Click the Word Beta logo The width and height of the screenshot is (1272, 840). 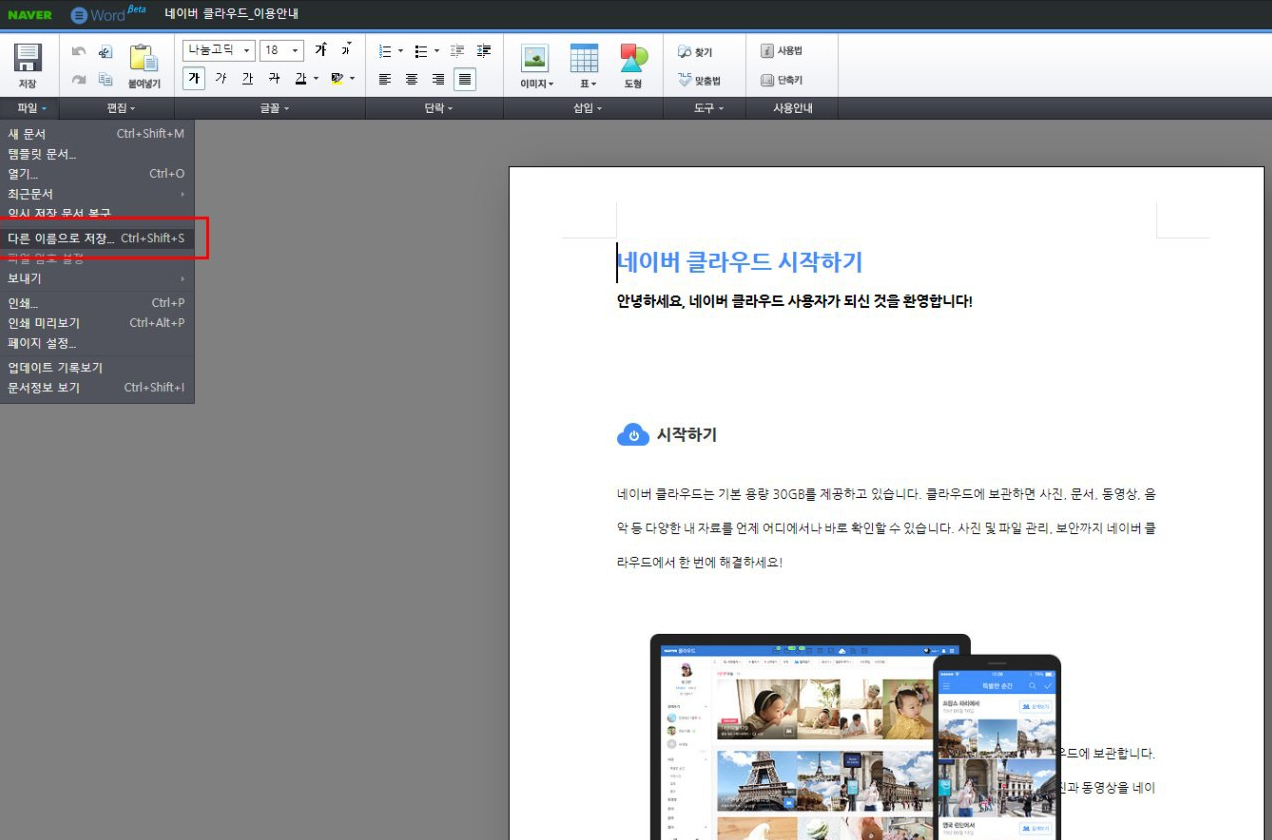click(108, 15)
